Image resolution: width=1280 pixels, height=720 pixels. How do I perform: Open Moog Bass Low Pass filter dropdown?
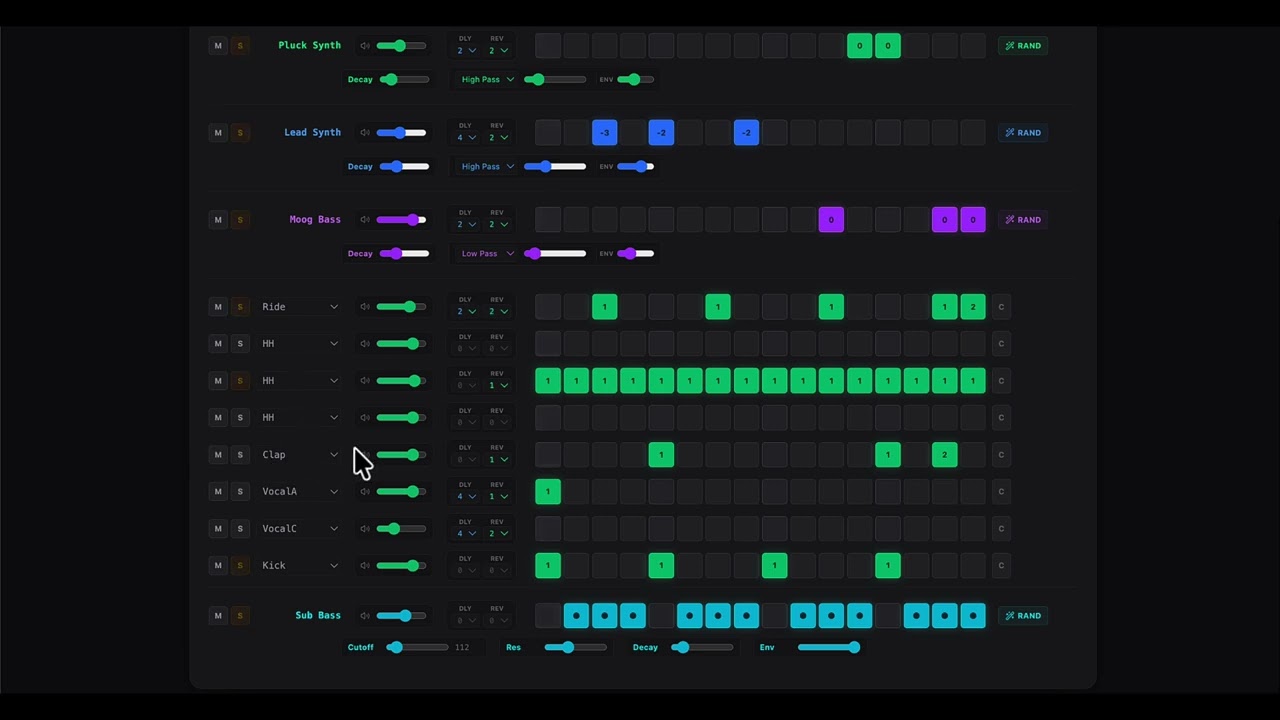[x=487, y=254]
